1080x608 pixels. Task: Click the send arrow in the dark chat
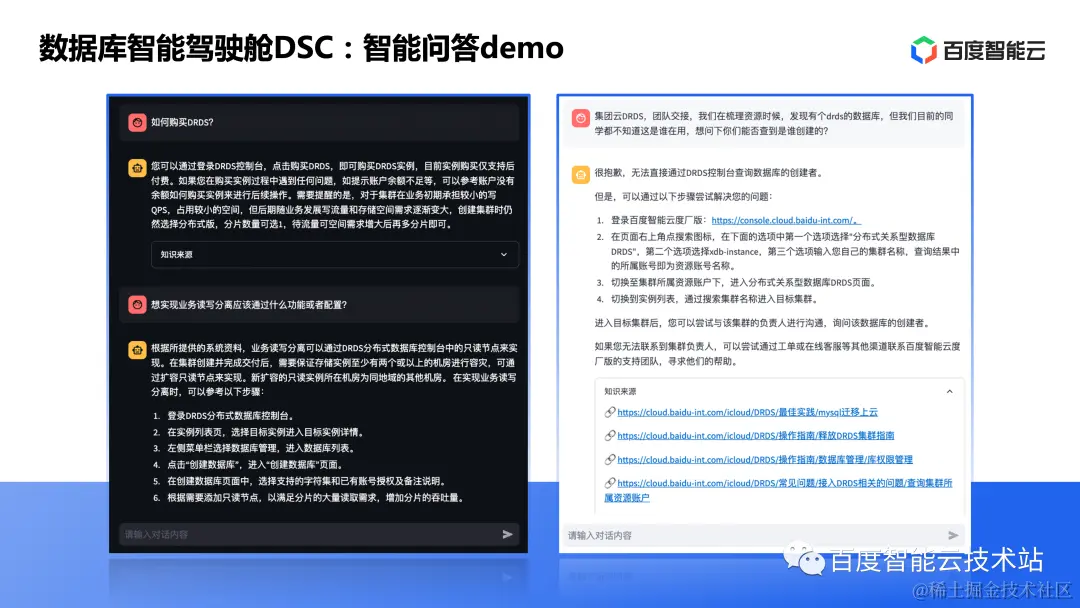(x=508, y=535)
